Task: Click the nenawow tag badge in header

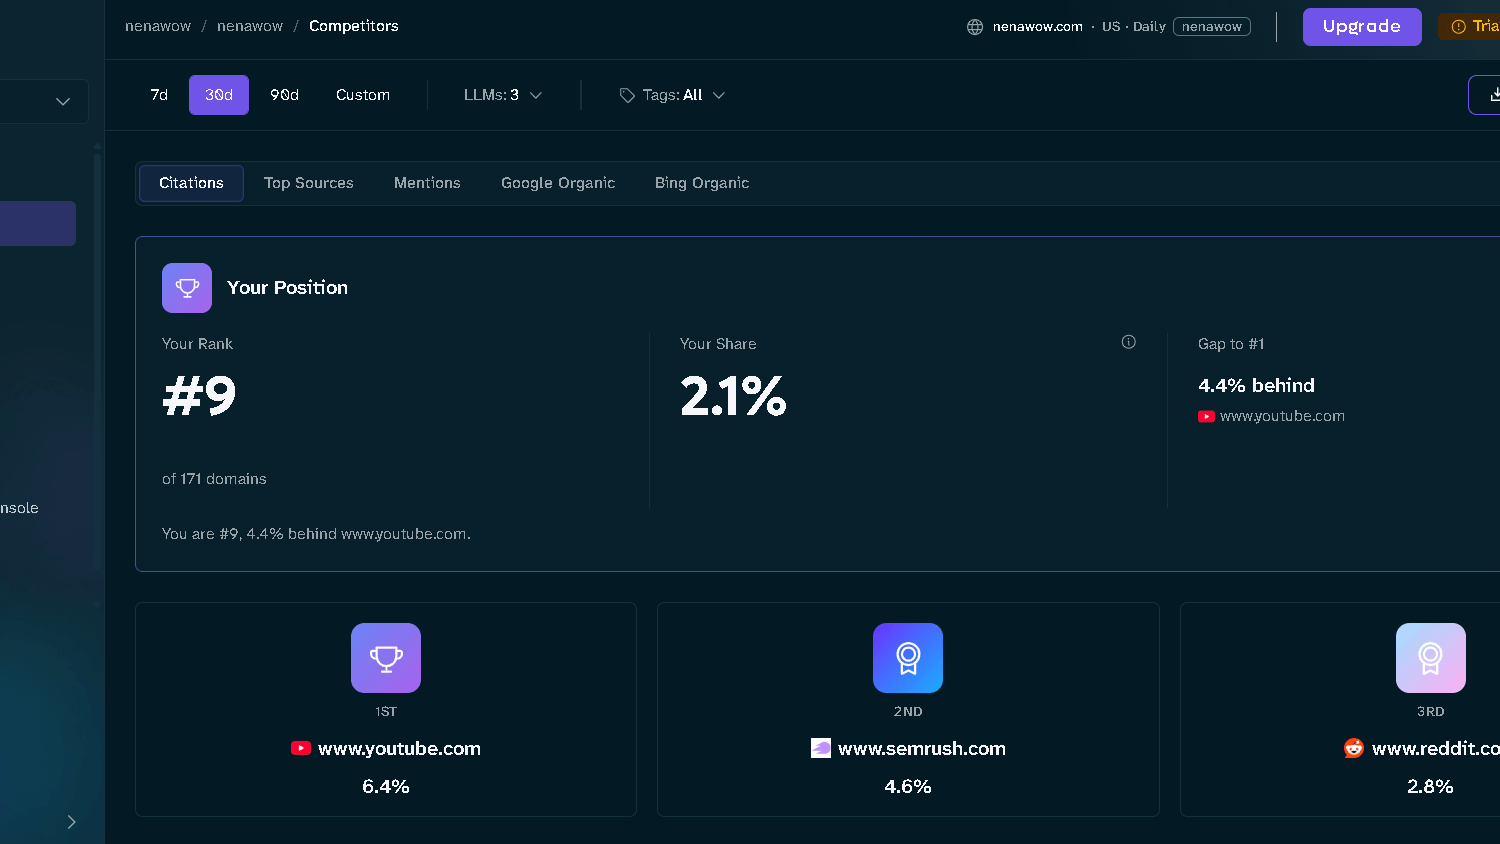Action: tap(1212, 27)
